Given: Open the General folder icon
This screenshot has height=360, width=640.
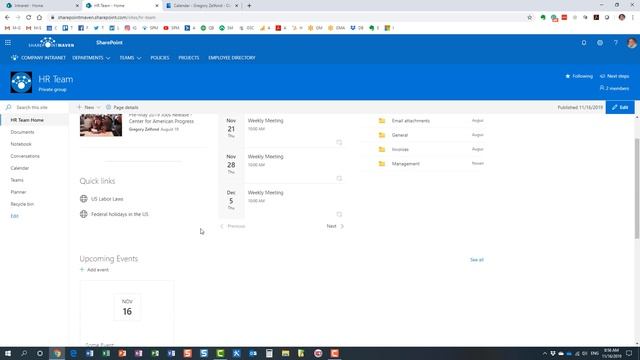Looking at the screenshot, I should [x=382, y=135].
